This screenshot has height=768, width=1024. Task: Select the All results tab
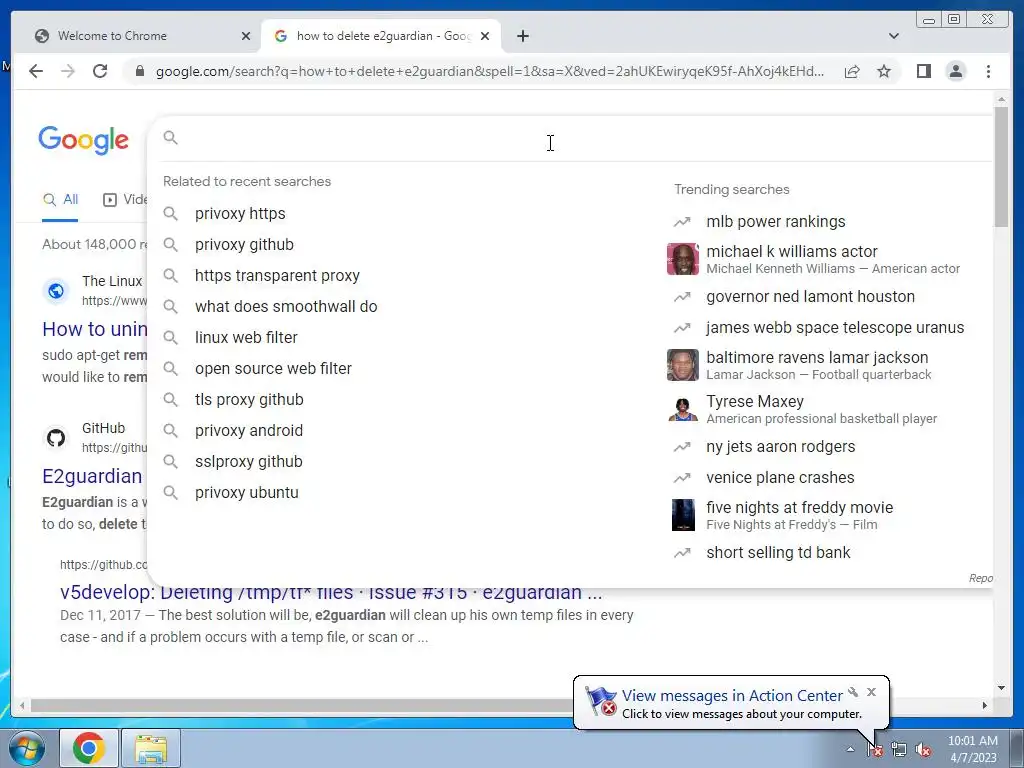(x=60, y=200)
